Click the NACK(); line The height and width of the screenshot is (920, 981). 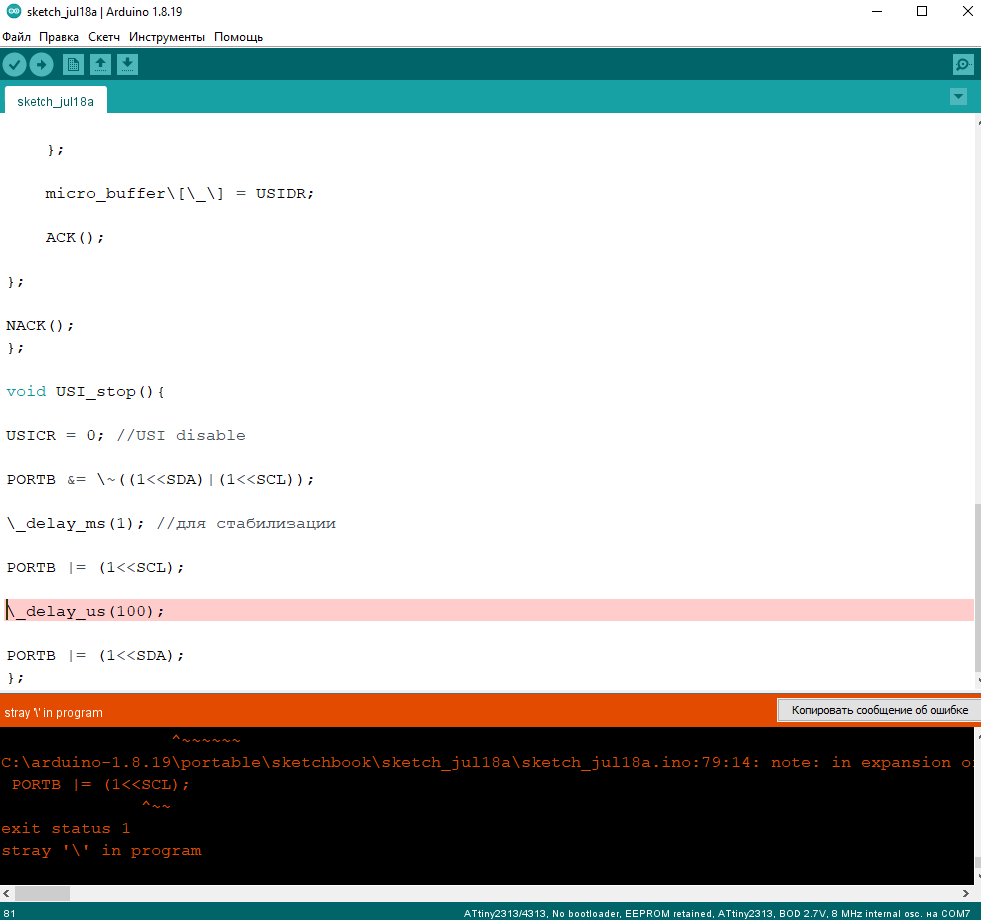(40, 325)
